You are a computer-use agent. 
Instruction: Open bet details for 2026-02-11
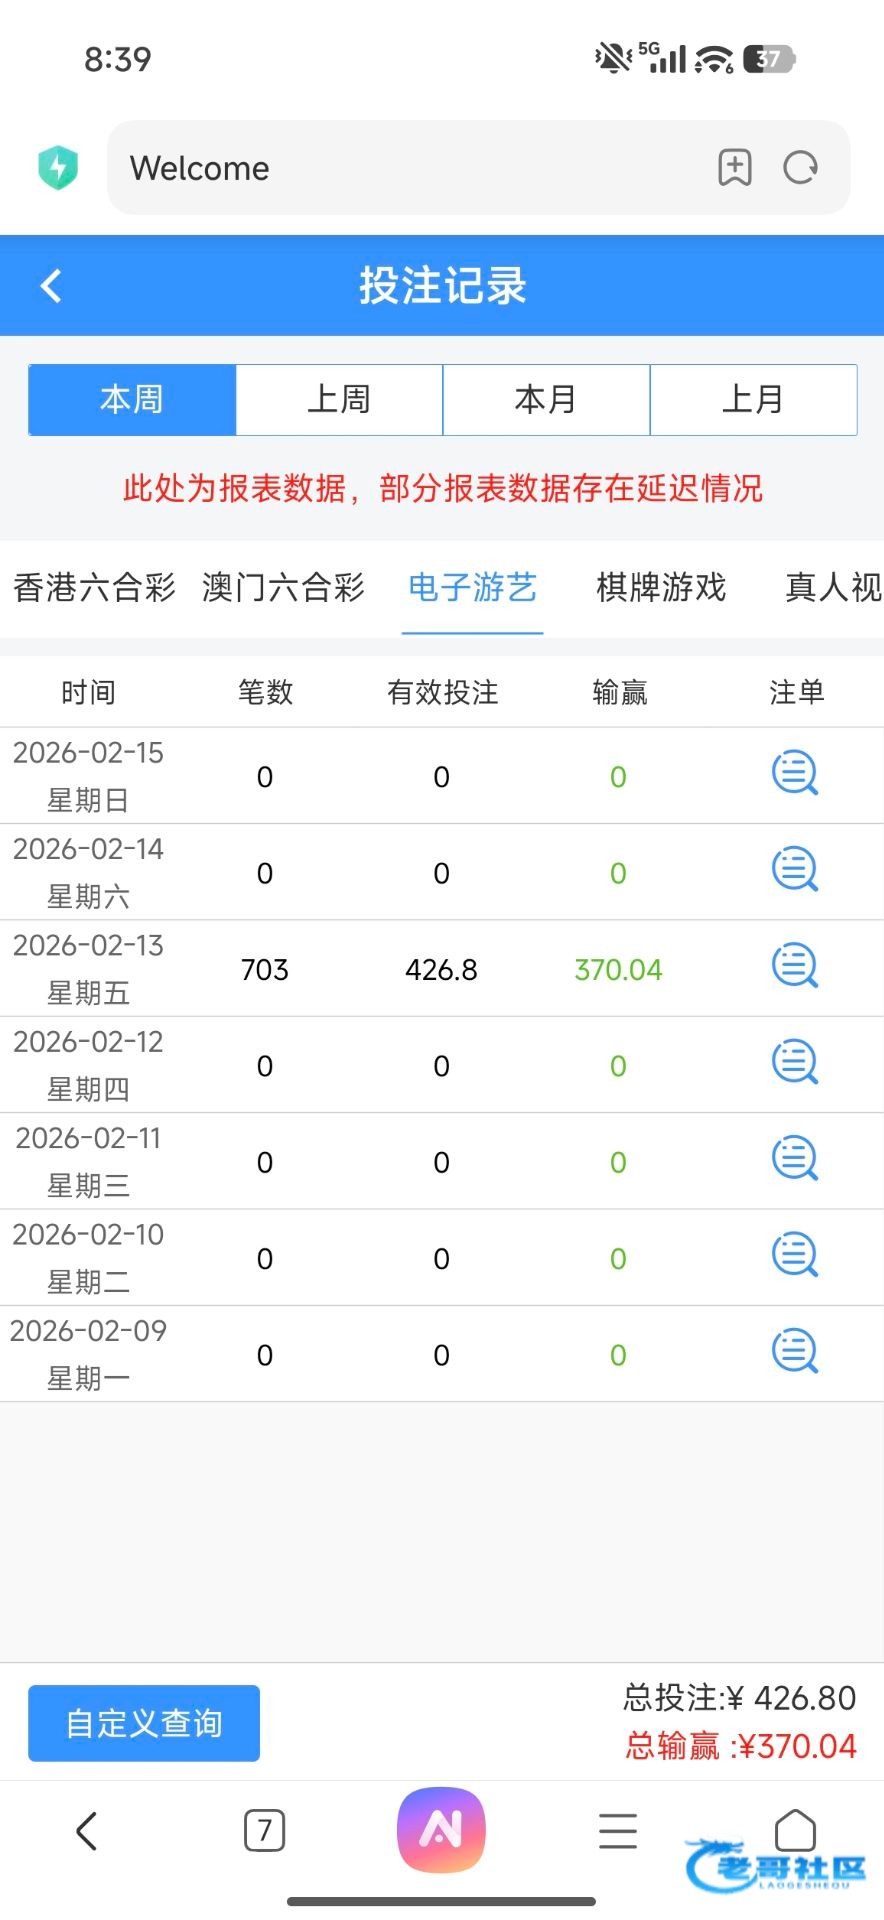tap(795, 1160)
